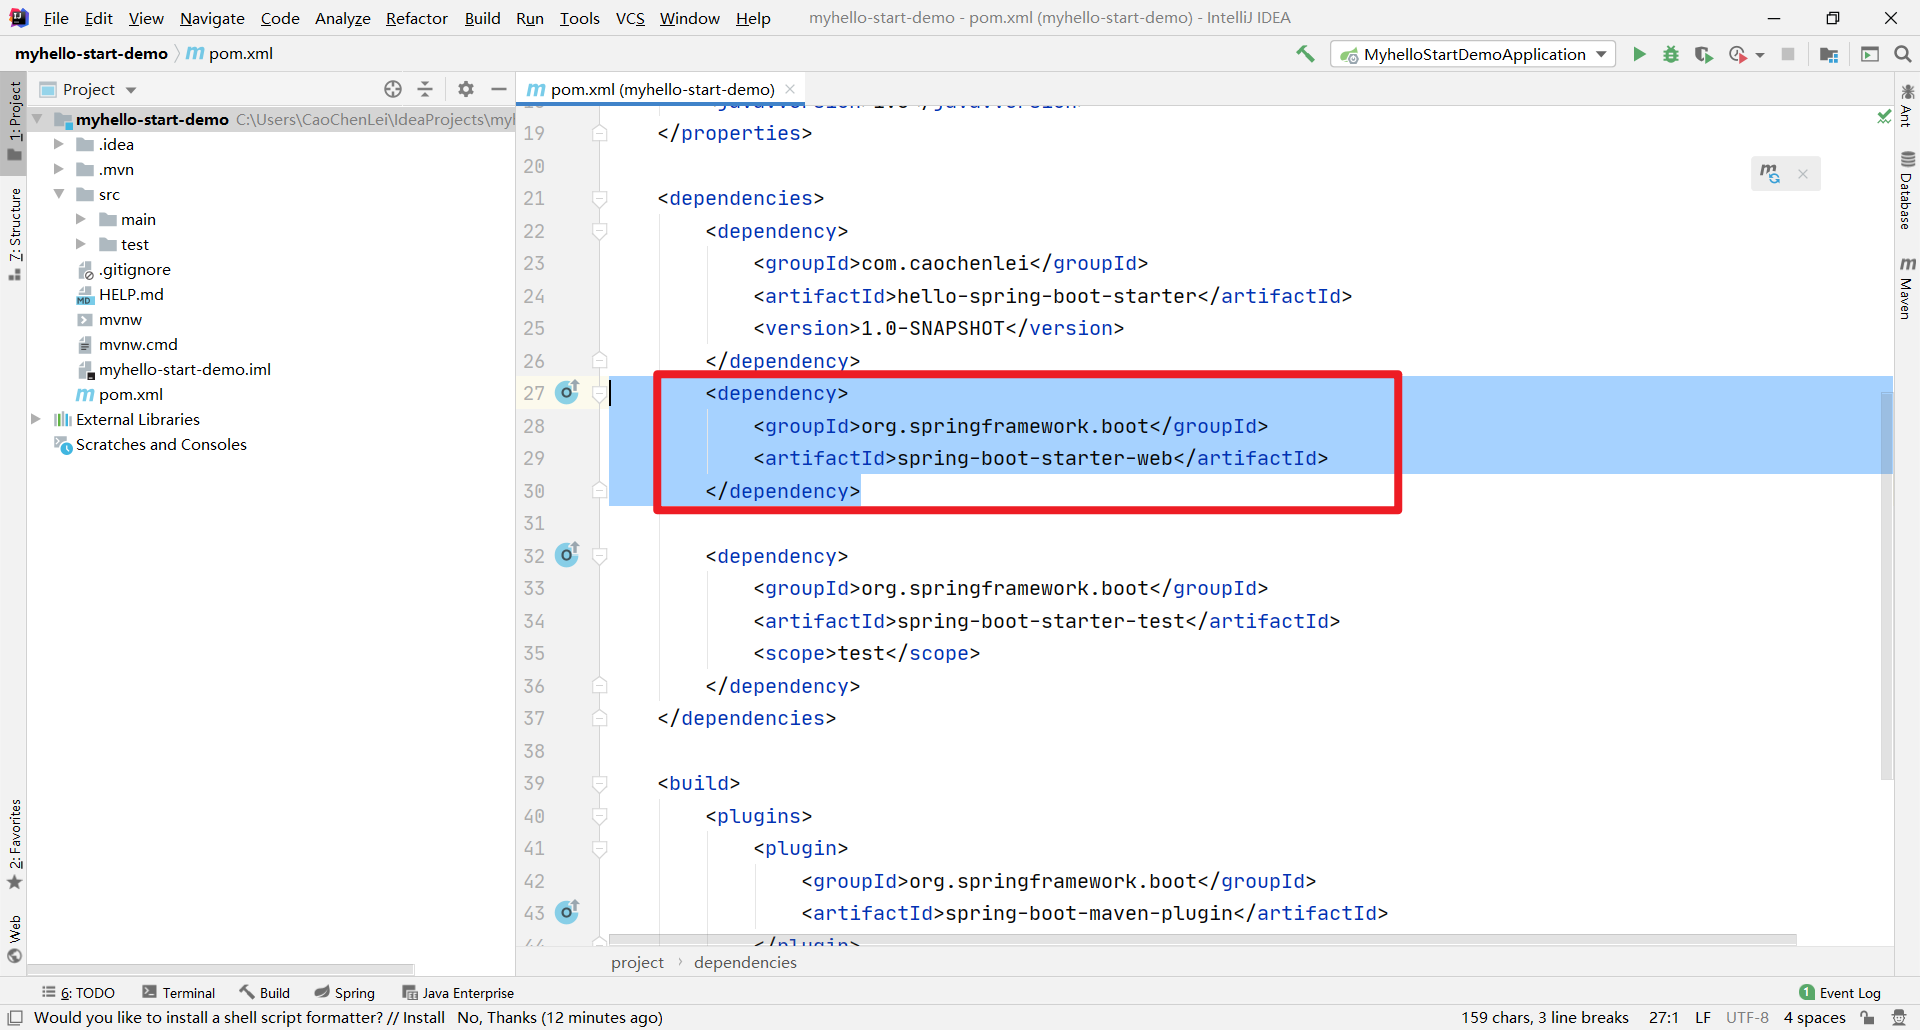The image size is (1920, 1030).
Task: Click the Build Project hammer icon
Action: pyautogui.click(x=1305, y=54)
